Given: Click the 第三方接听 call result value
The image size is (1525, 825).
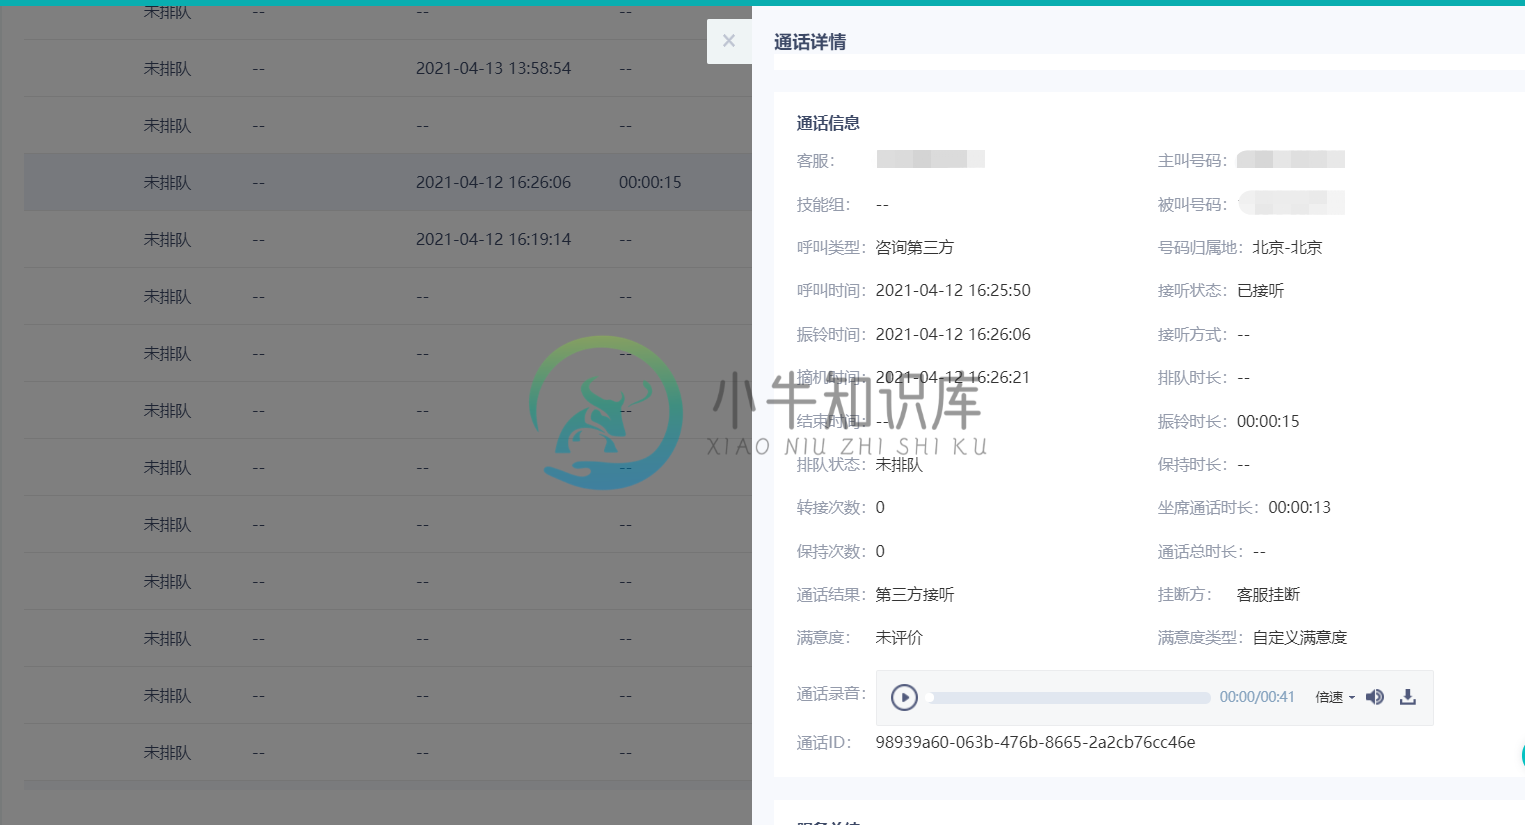Looking at the screenshot, I should click(x=915, y=594).
